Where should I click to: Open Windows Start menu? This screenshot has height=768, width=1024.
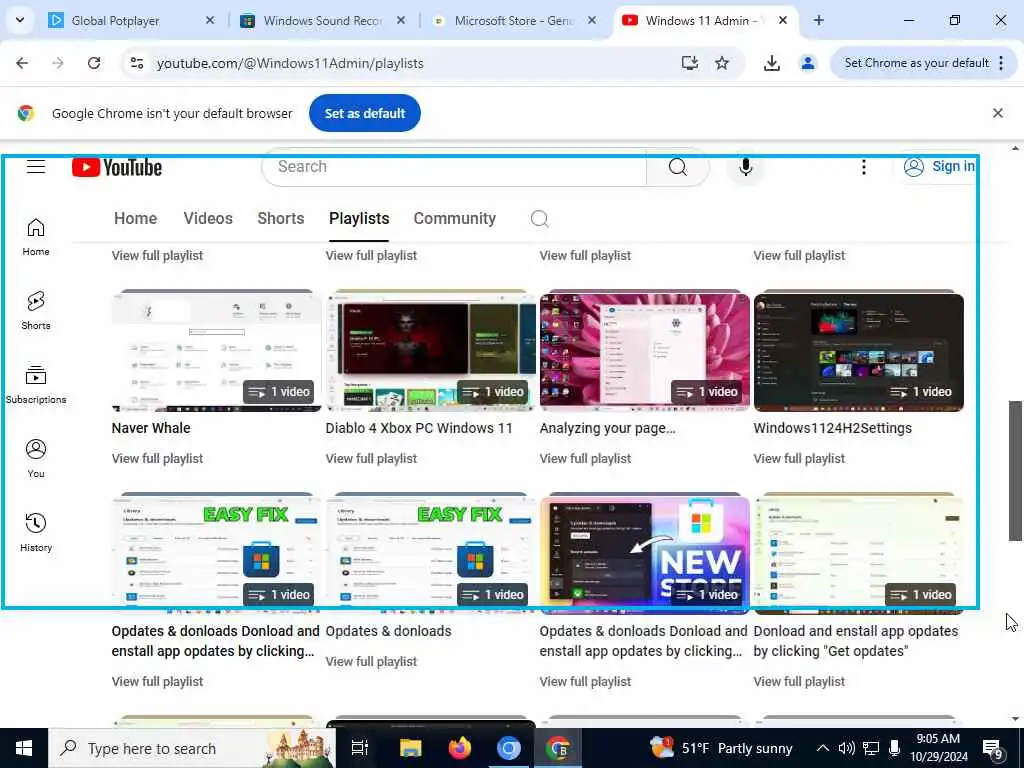[24, 748]
